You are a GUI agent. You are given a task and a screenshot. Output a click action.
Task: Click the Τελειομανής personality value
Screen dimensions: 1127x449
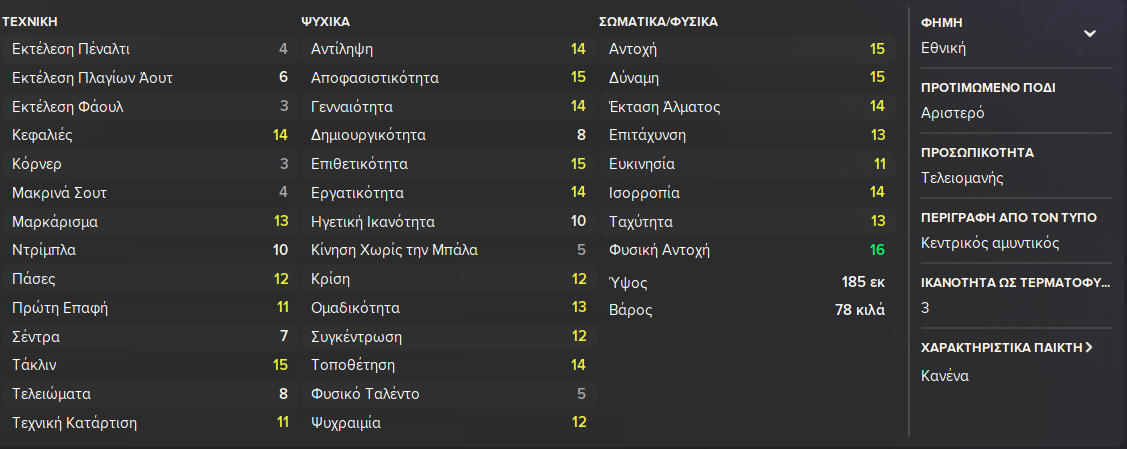point(962,178)
